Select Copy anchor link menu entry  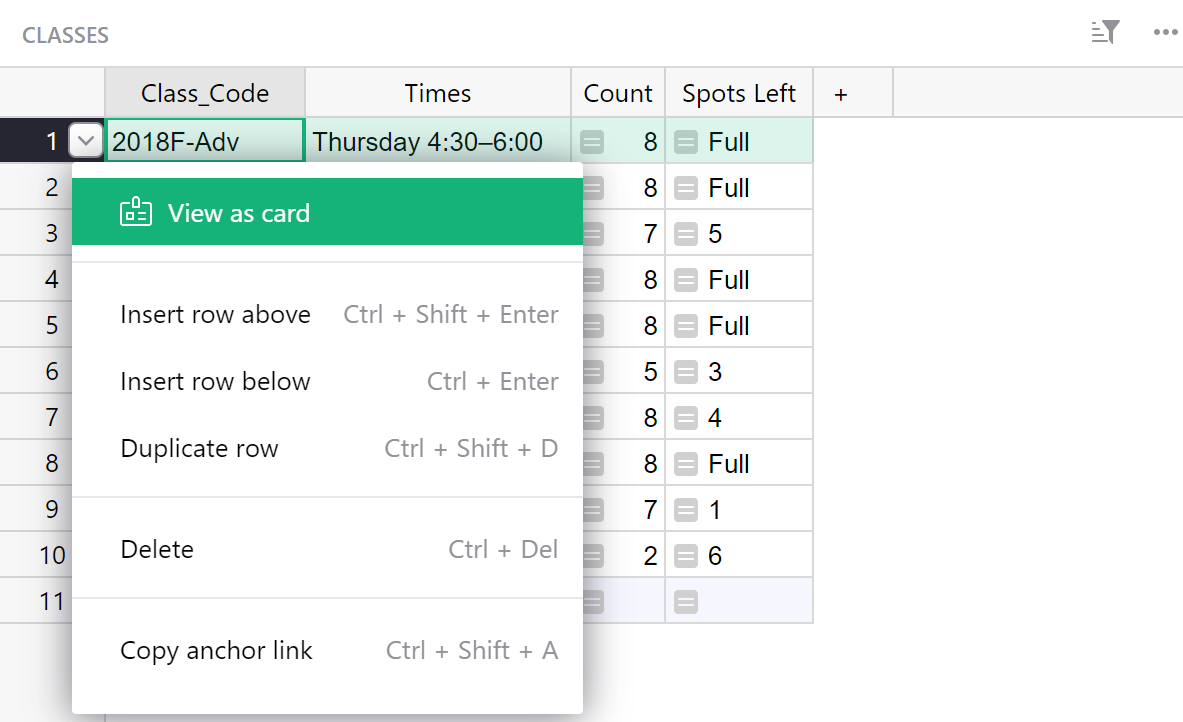click(216, 651)
